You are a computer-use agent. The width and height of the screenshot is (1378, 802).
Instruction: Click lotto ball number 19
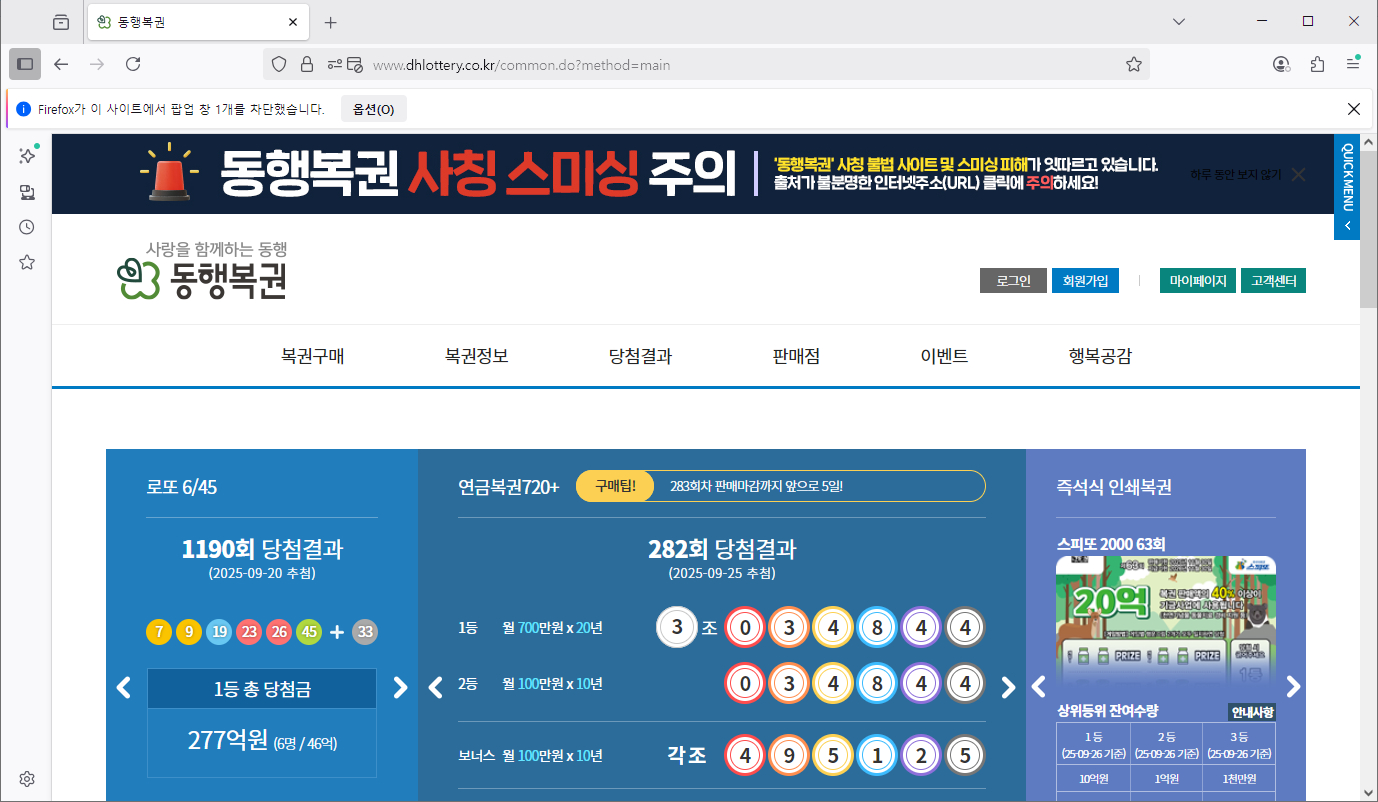coord(219,632)
